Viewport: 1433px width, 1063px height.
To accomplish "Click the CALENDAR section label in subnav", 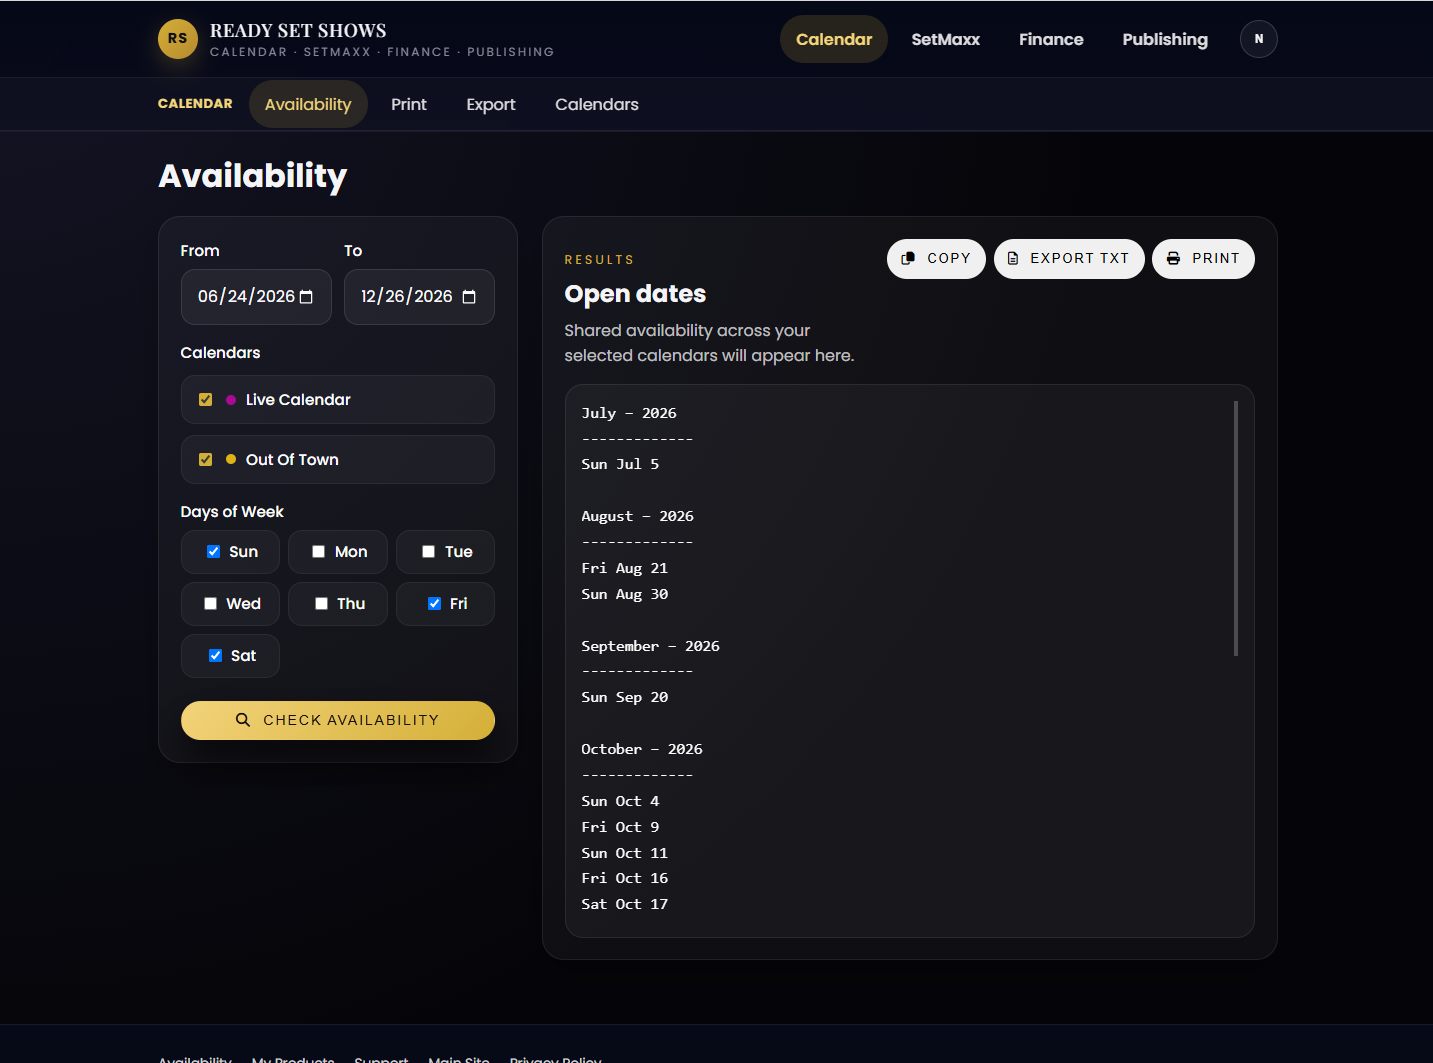I will point(195,104).
